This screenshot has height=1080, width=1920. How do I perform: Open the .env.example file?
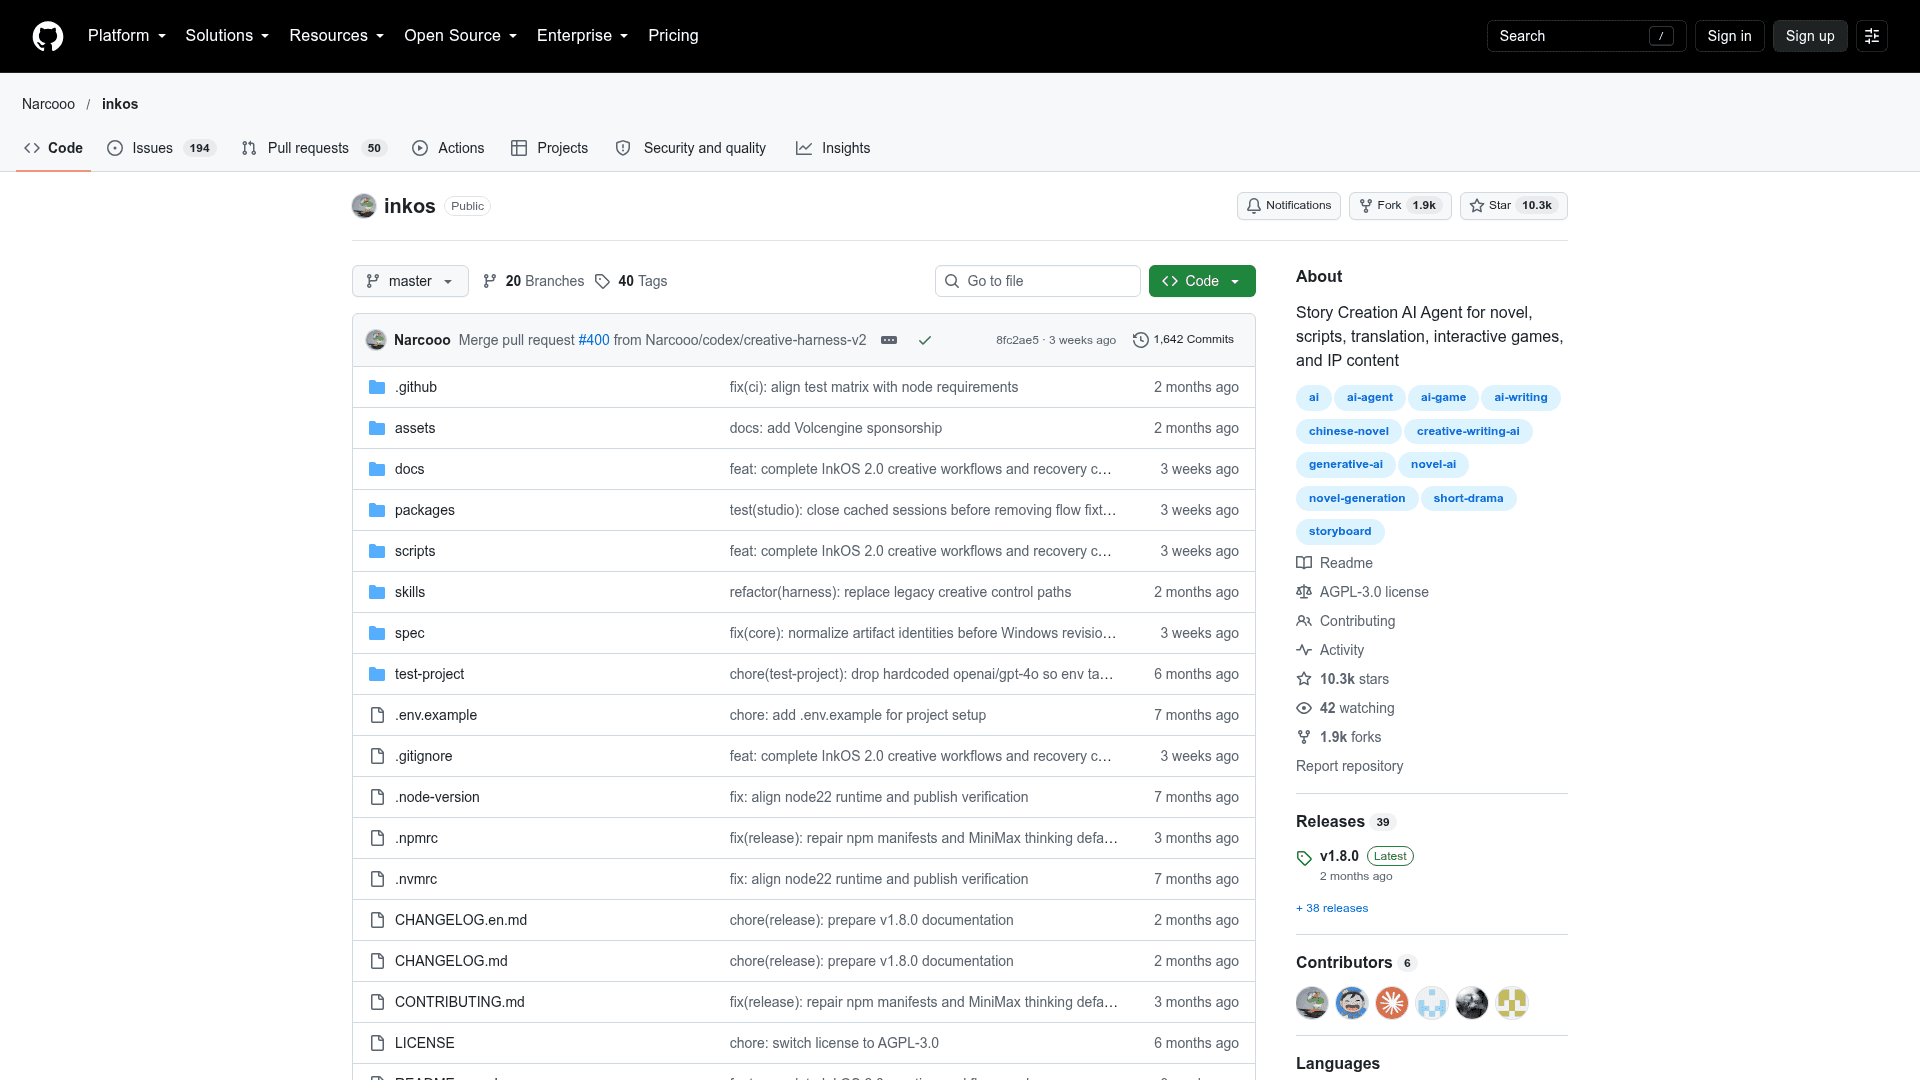tap(436, 715)
